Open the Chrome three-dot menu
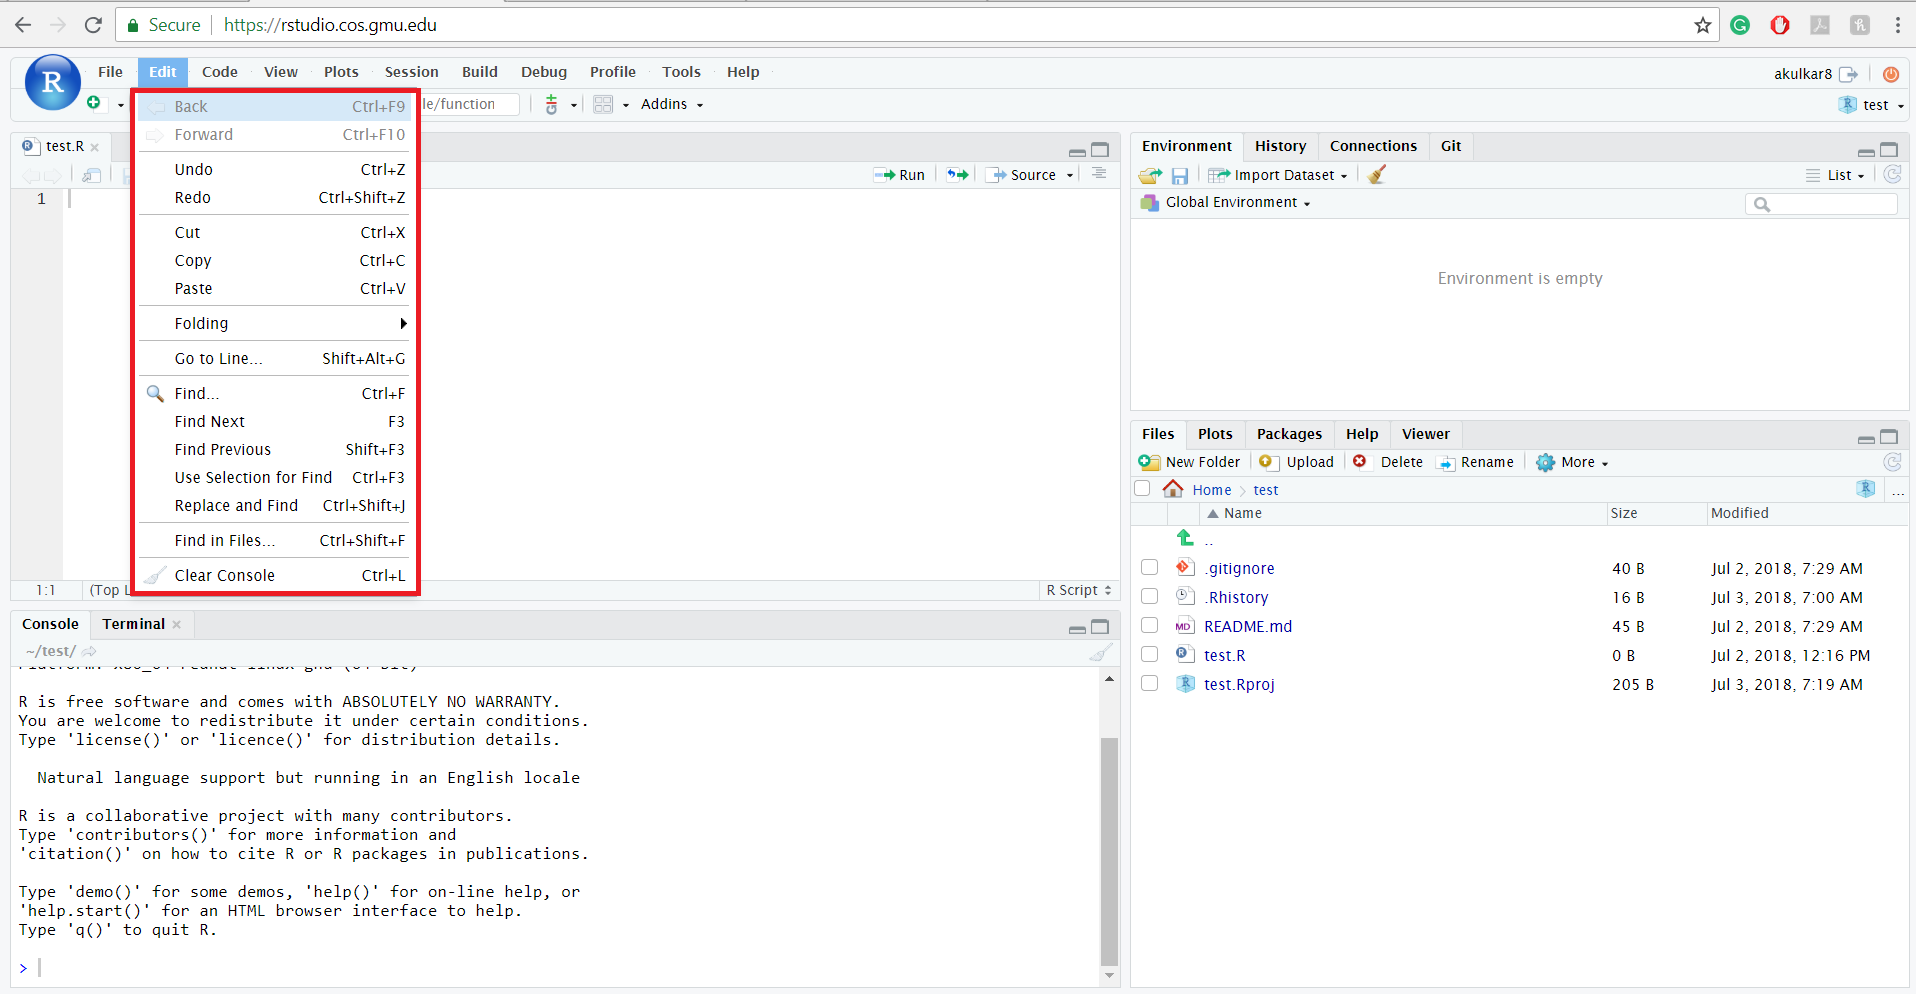The image size is (1916, 994). [x=1897, y=25]
